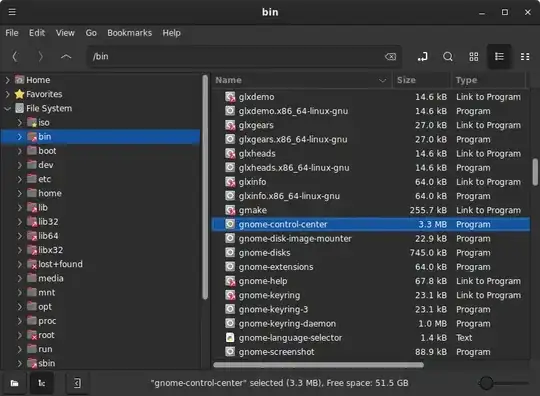The width and height of the screenshot is (540, 396).
Task: Adjust the zoom slider in status bar
Action: (486, 383)
